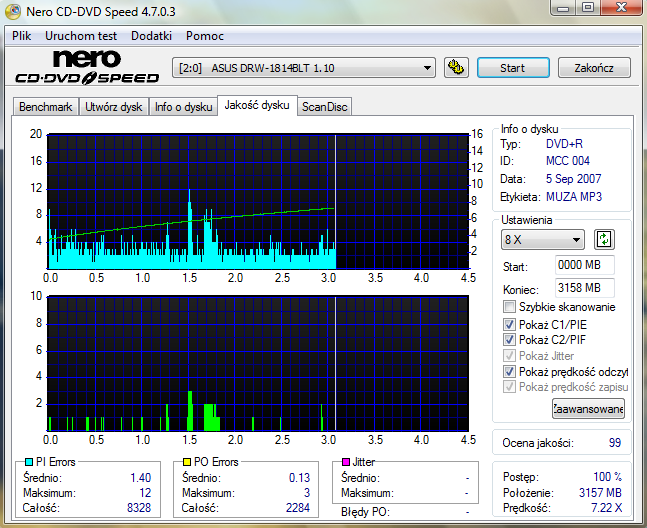Click the label value MUZA MP3

(x=574, y=197)
